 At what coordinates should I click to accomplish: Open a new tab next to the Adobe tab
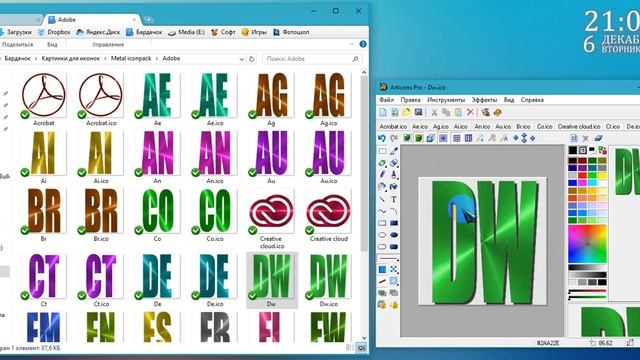[x=149, y=19]
